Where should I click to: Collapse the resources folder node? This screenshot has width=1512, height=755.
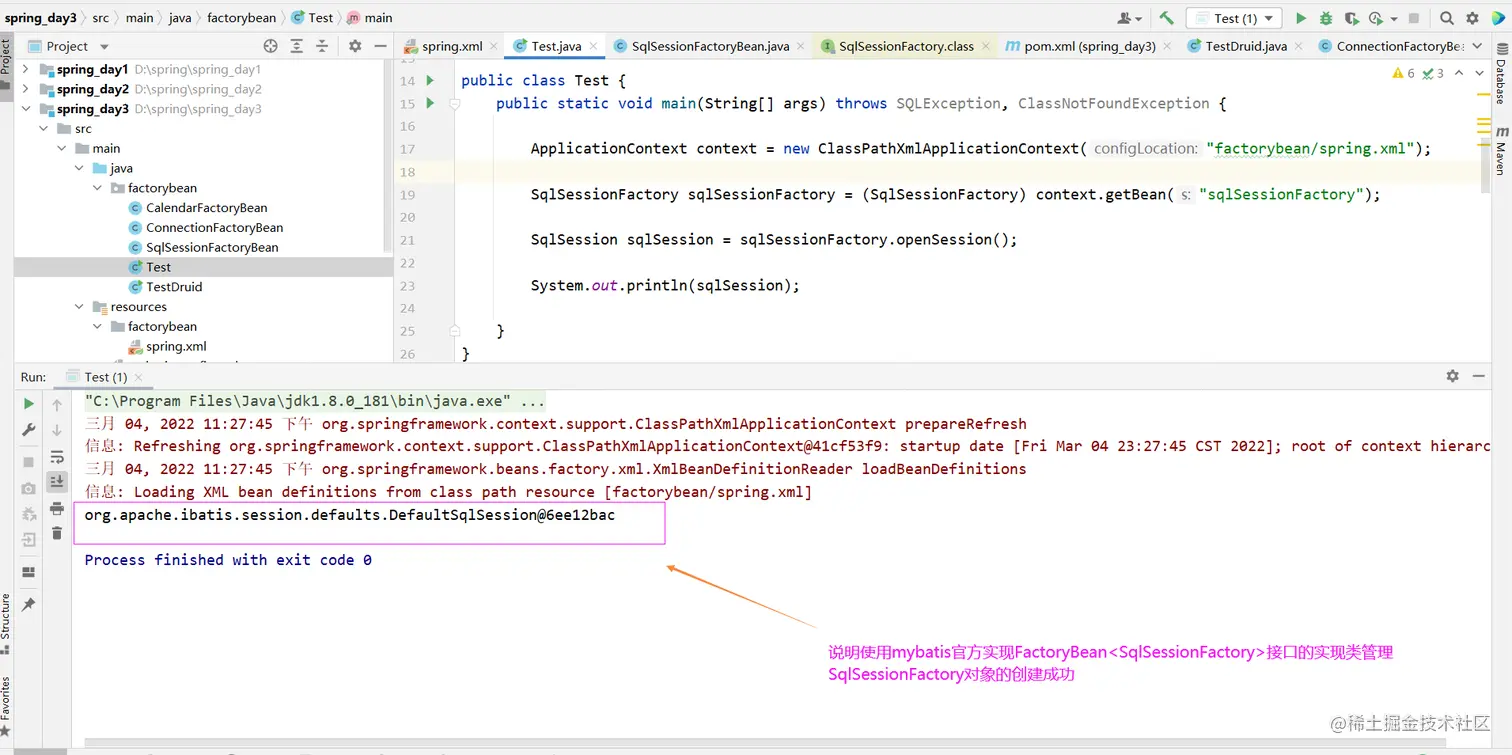point(80,307)
